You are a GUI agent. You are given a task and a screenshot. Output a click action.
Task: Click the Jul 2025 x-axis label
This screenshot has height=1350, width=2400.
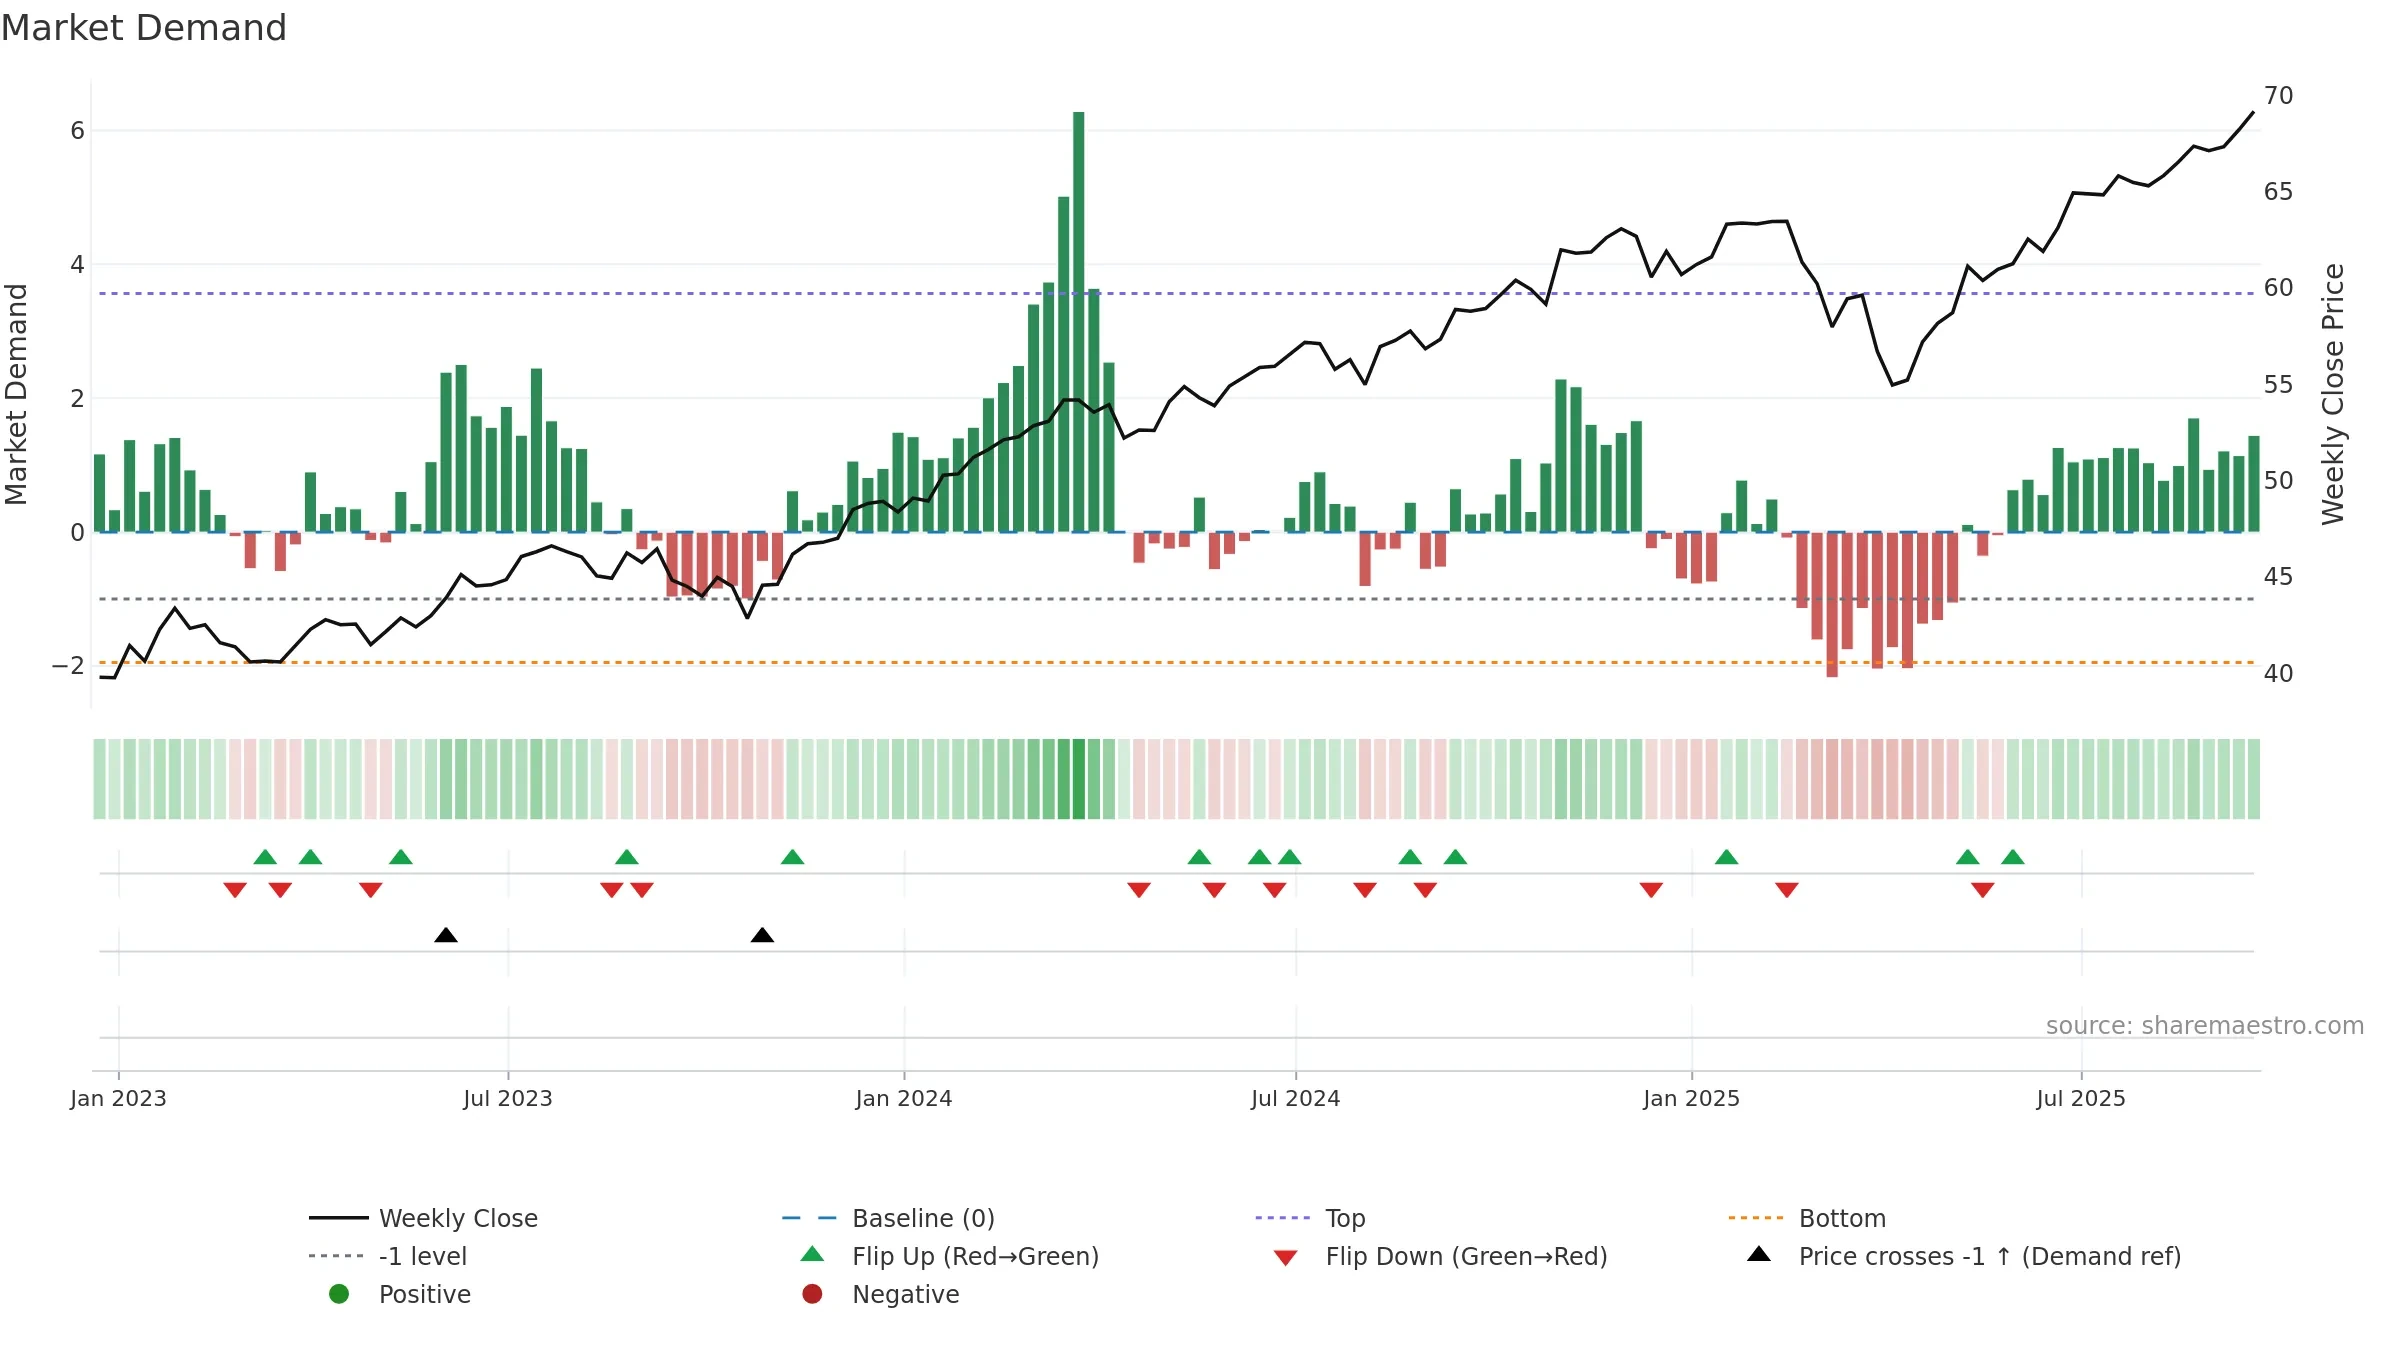[x=2081, y=1098]
